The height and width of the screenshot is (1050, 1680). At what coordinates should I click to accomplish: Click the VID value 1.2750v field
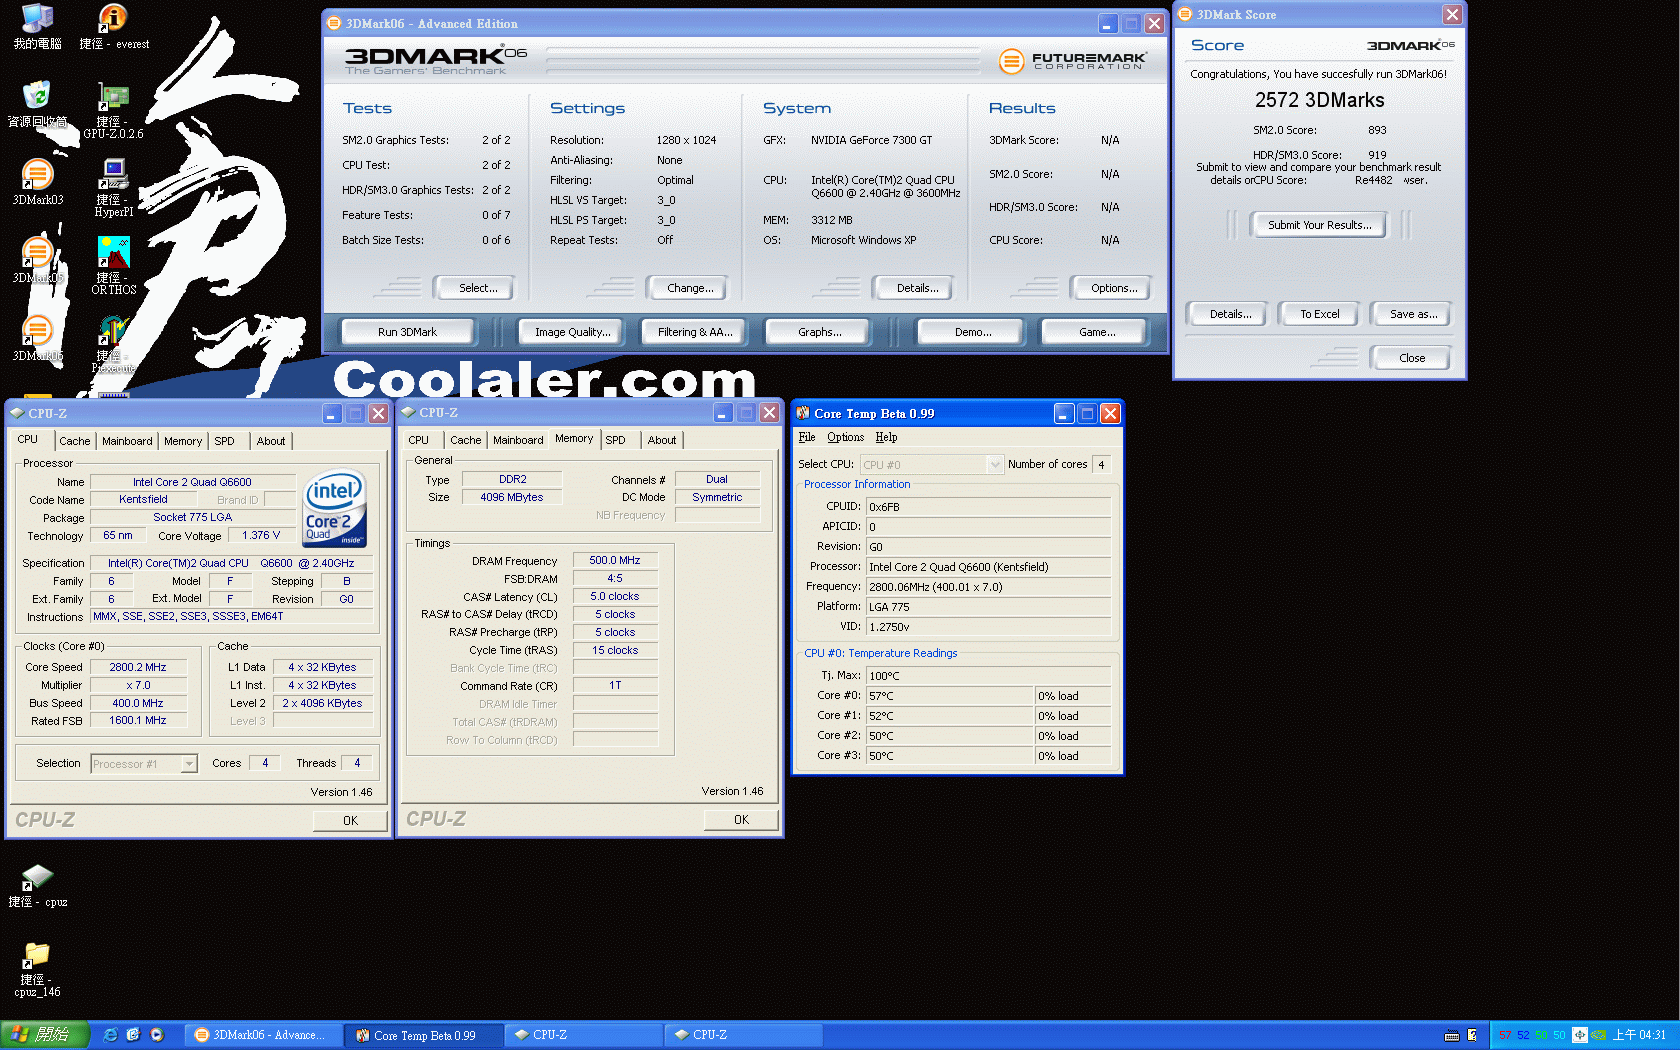click(988, 627)
